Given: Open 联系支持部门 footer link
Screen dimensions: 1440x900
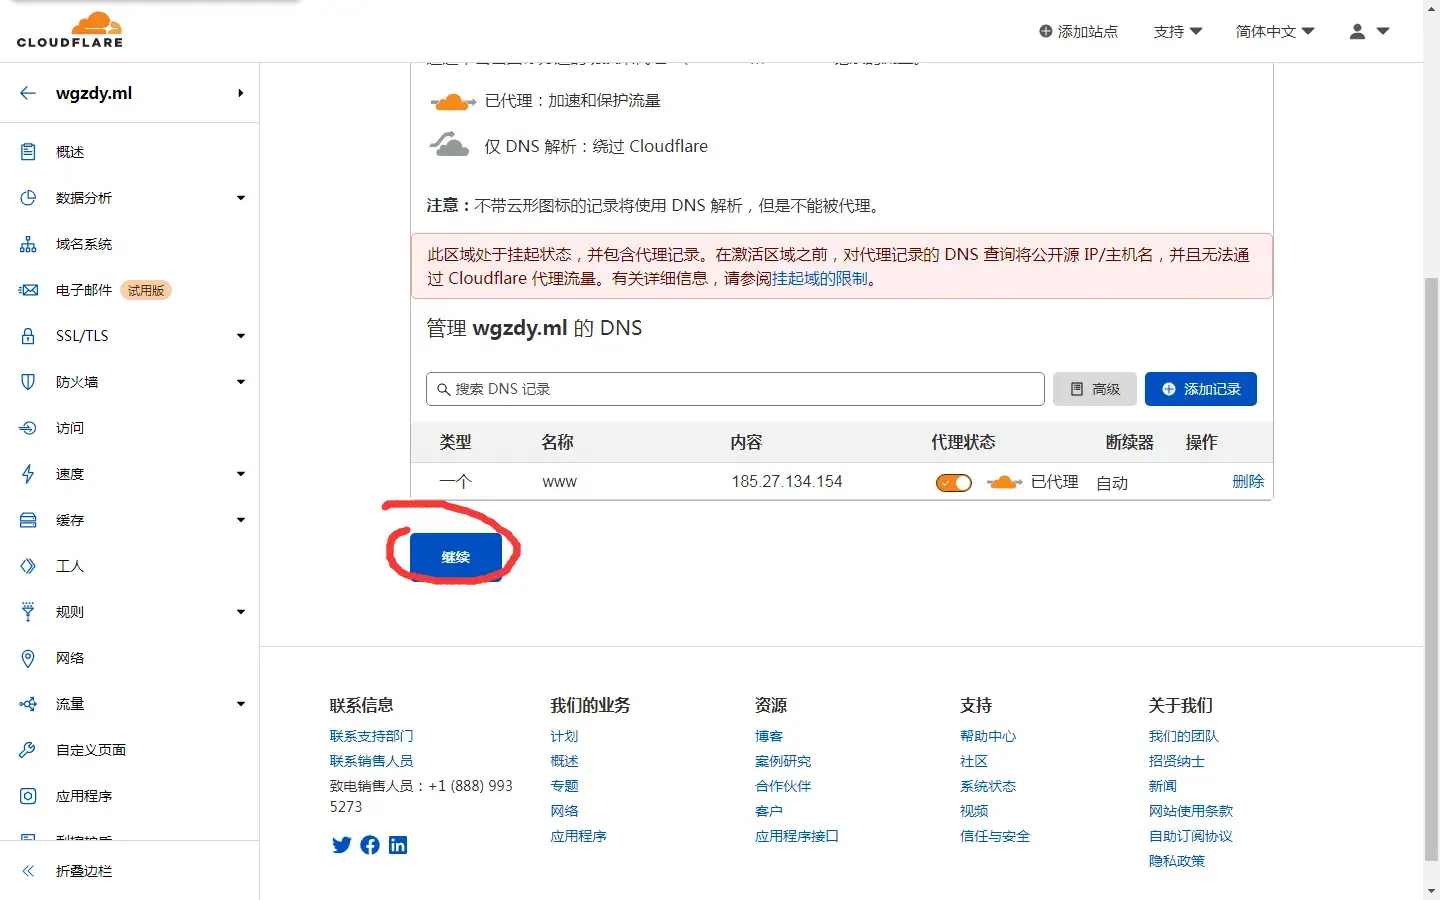Looking at the screenshot, I should click(x=371, y=736).
